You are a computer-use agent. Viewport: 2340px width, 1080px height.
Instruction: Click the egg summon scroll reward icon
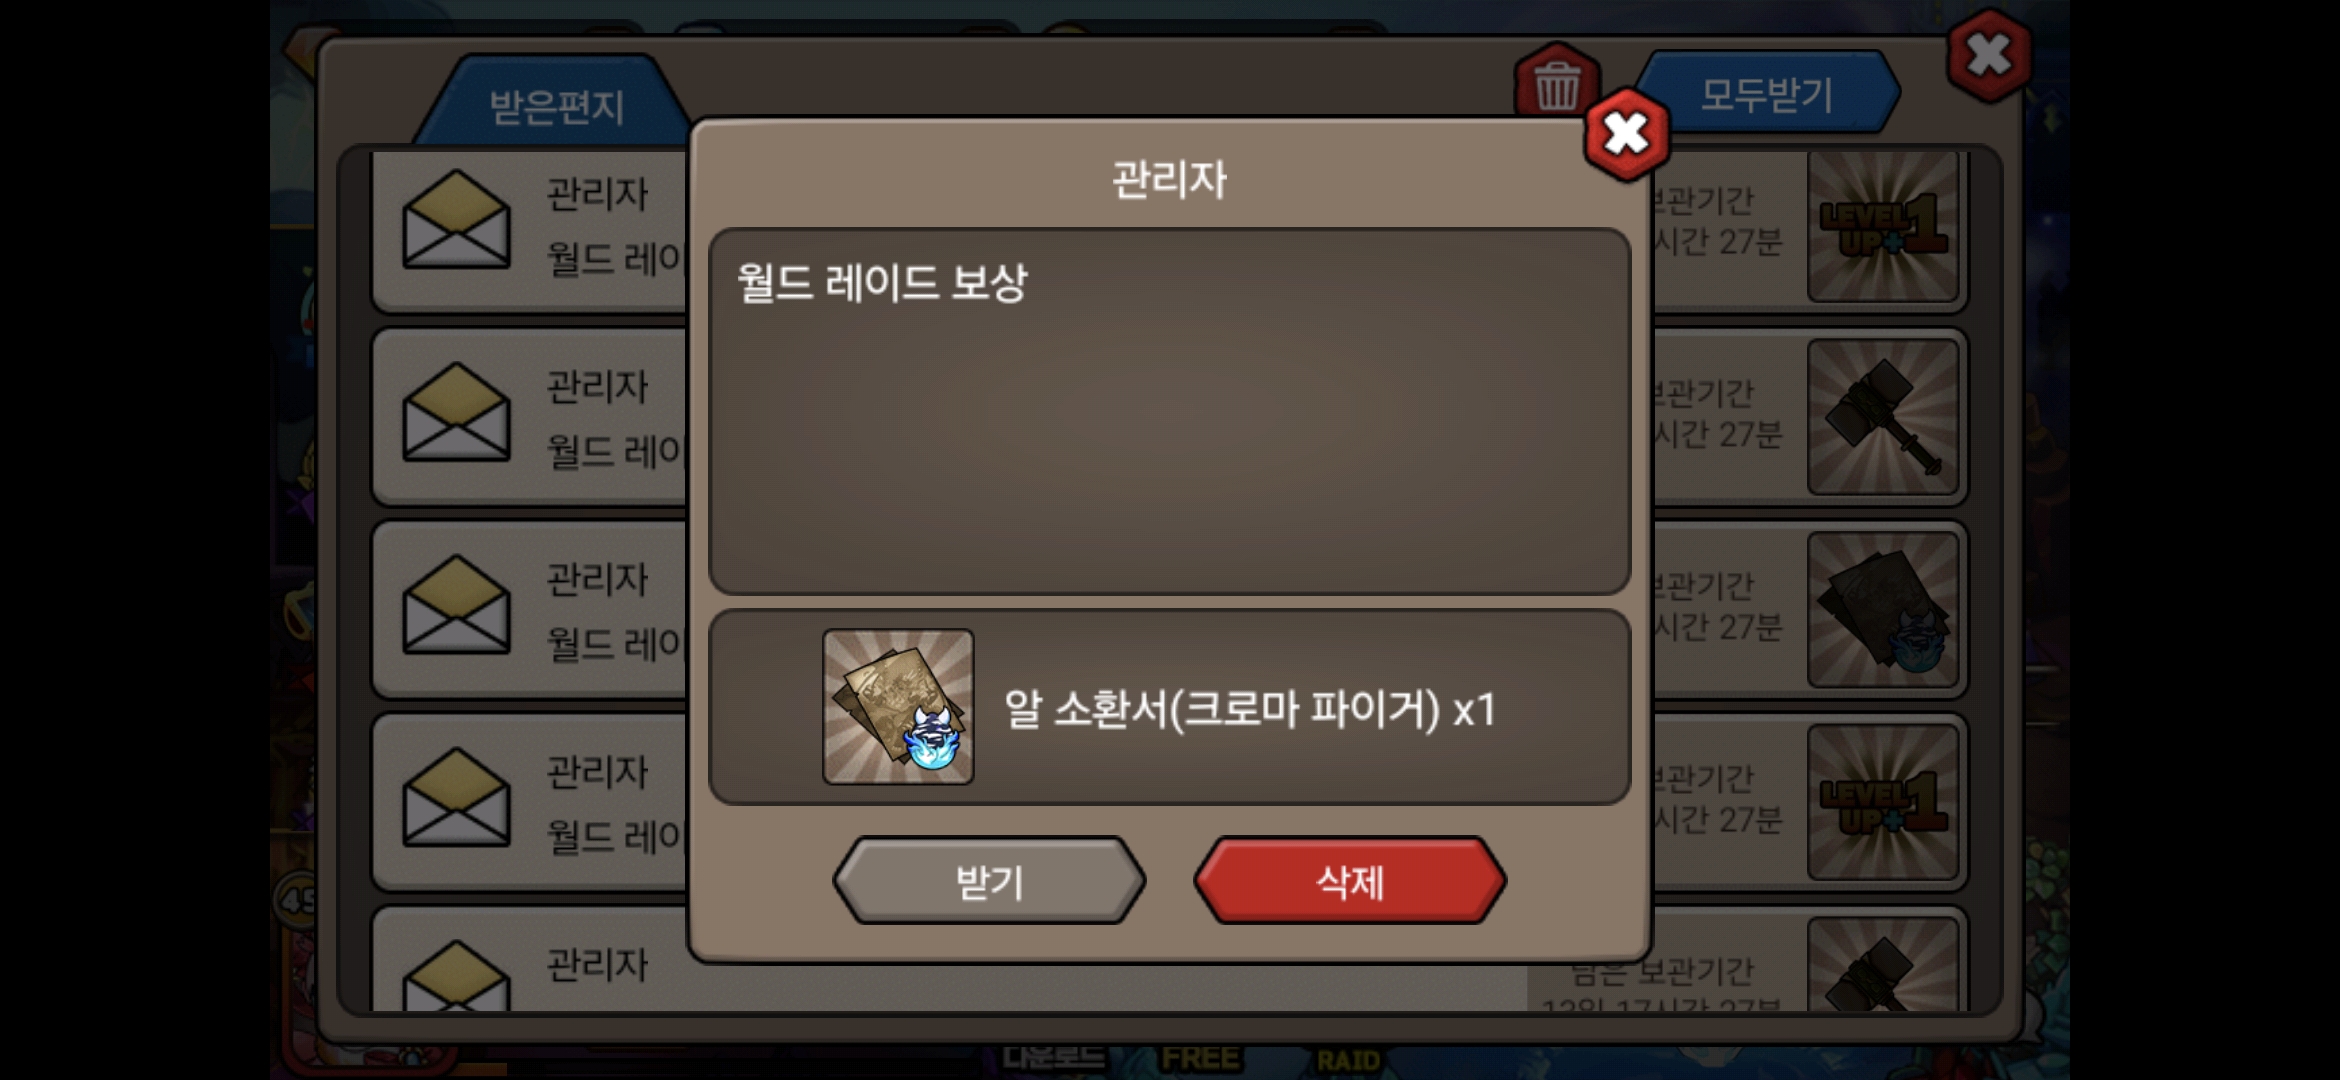898,706
